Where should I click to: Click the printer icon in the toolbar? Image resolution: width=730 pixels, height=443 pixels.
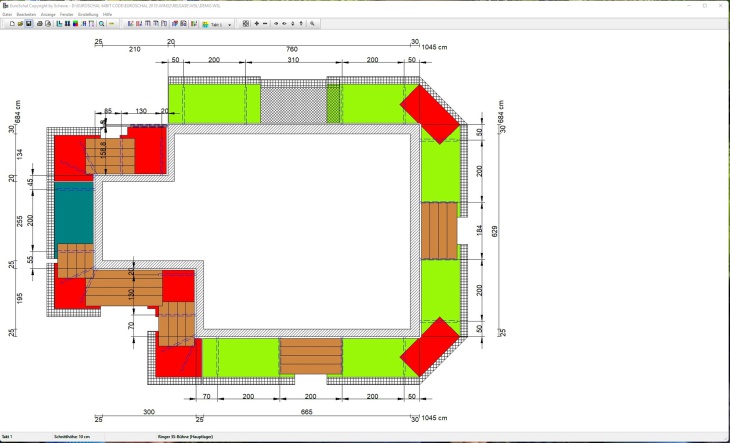pyautogui.click(x=38, y=23)
